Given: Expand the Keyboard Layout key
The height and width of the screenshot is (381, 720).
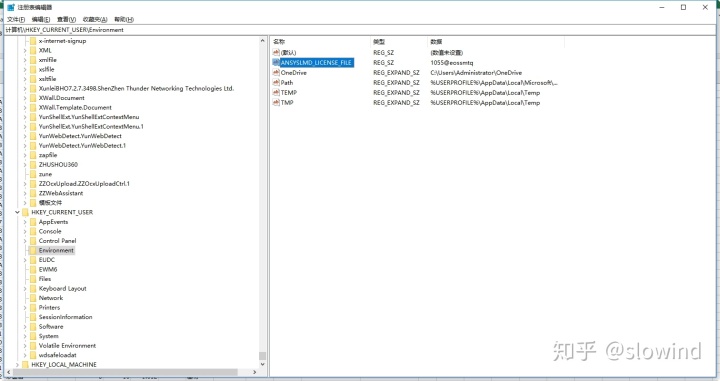Looking at the screenshot, I should (x=25, y=288).
